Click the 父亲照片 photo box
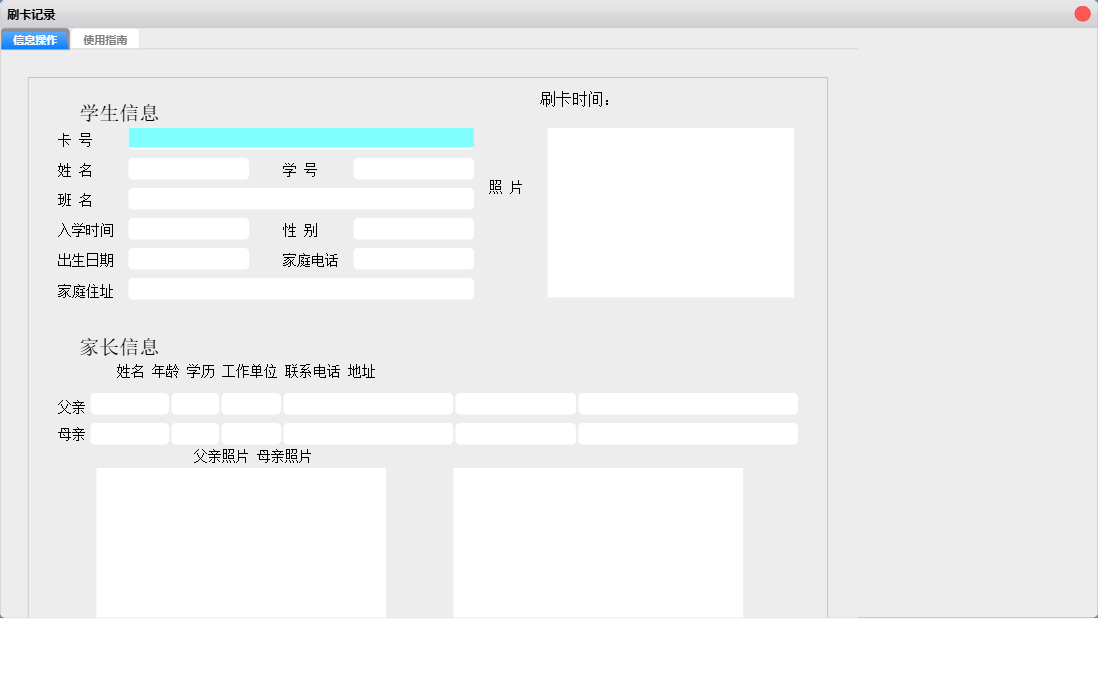This screenshot has width=1098, height=687. 241,543
